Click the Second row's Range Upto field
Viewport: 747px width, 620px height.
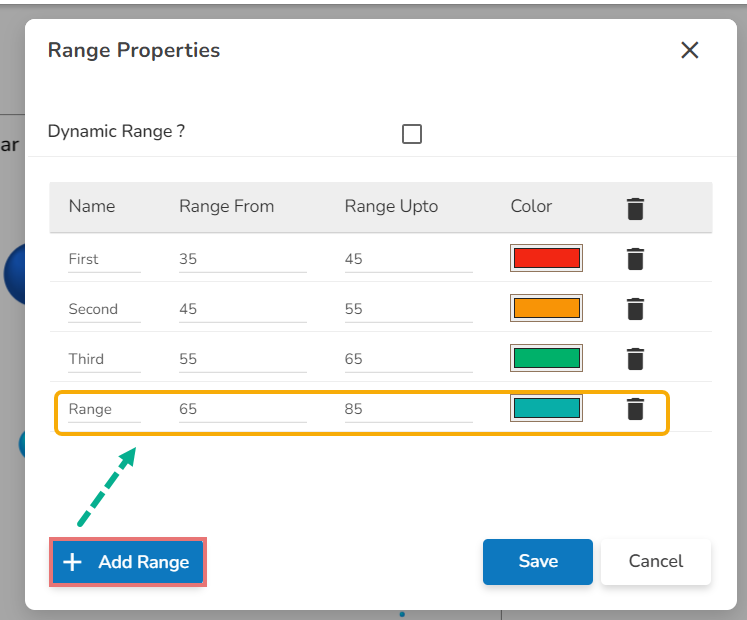click(408, 309)
